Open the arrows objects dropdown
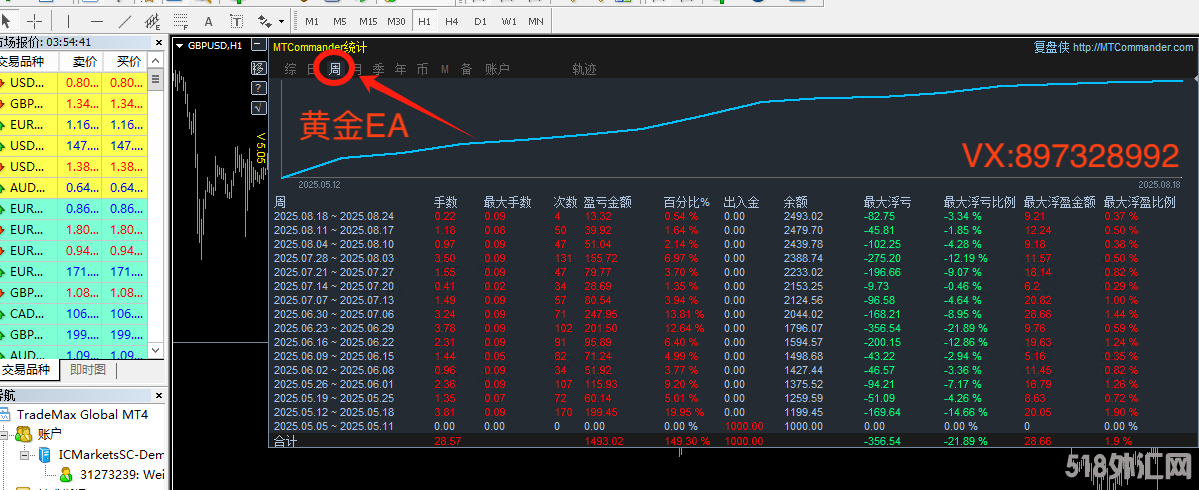1199x490 pixels. point(270,20)
